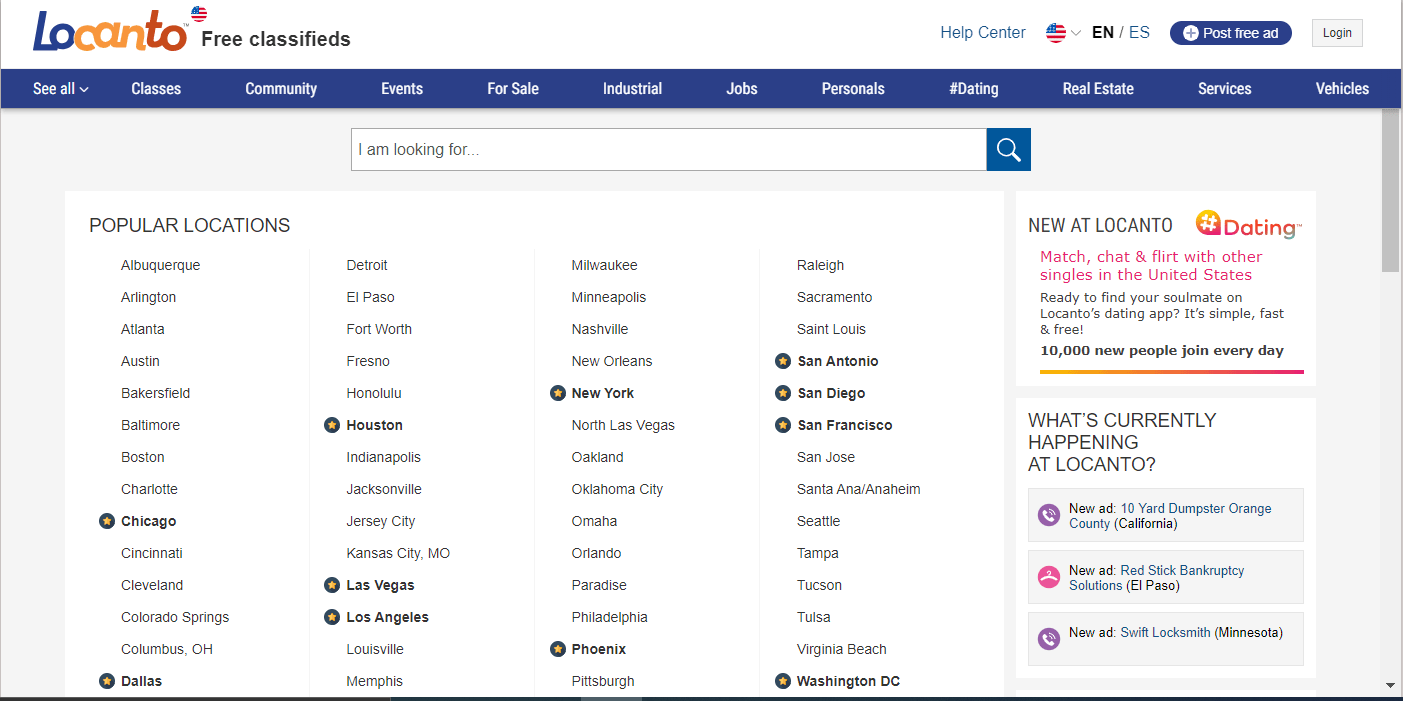Open the Events category

tap(402, 89)
